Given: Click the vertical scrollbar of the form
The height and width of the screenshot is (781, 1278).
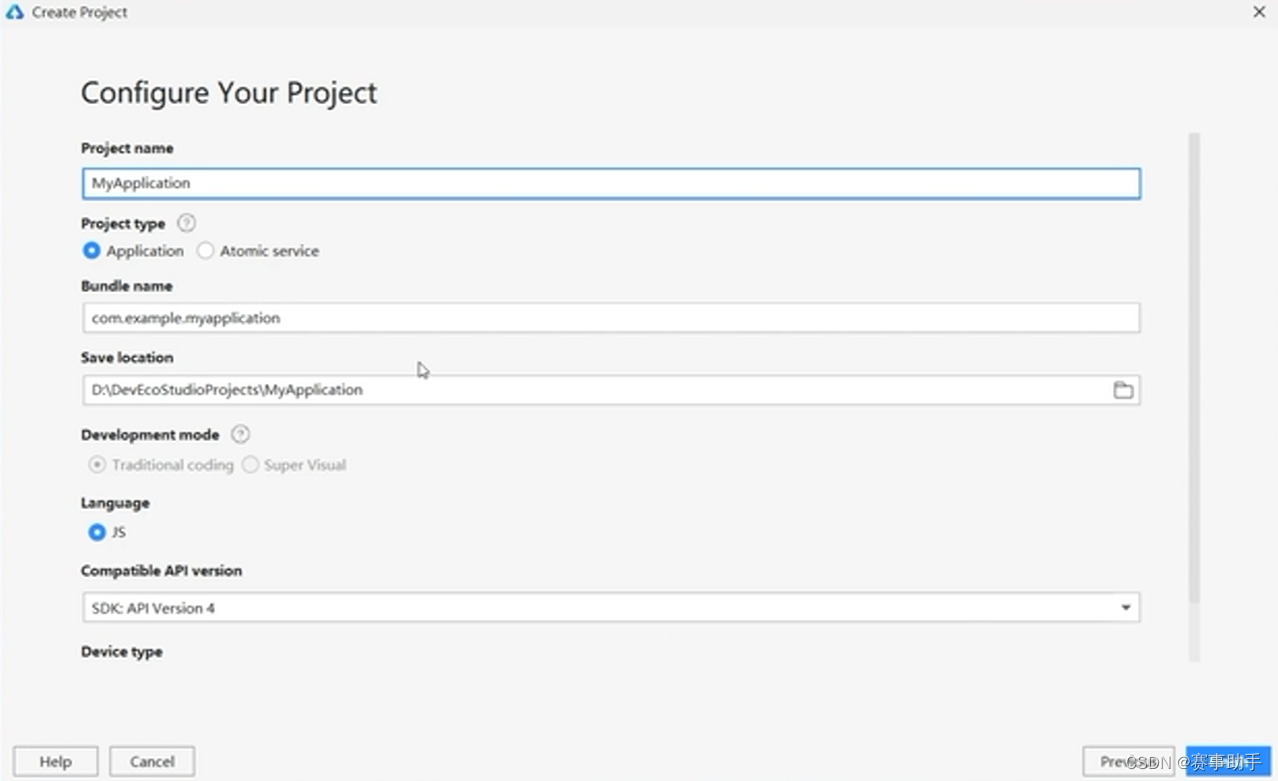Looking at the screenshot, I should [1194, 368].
